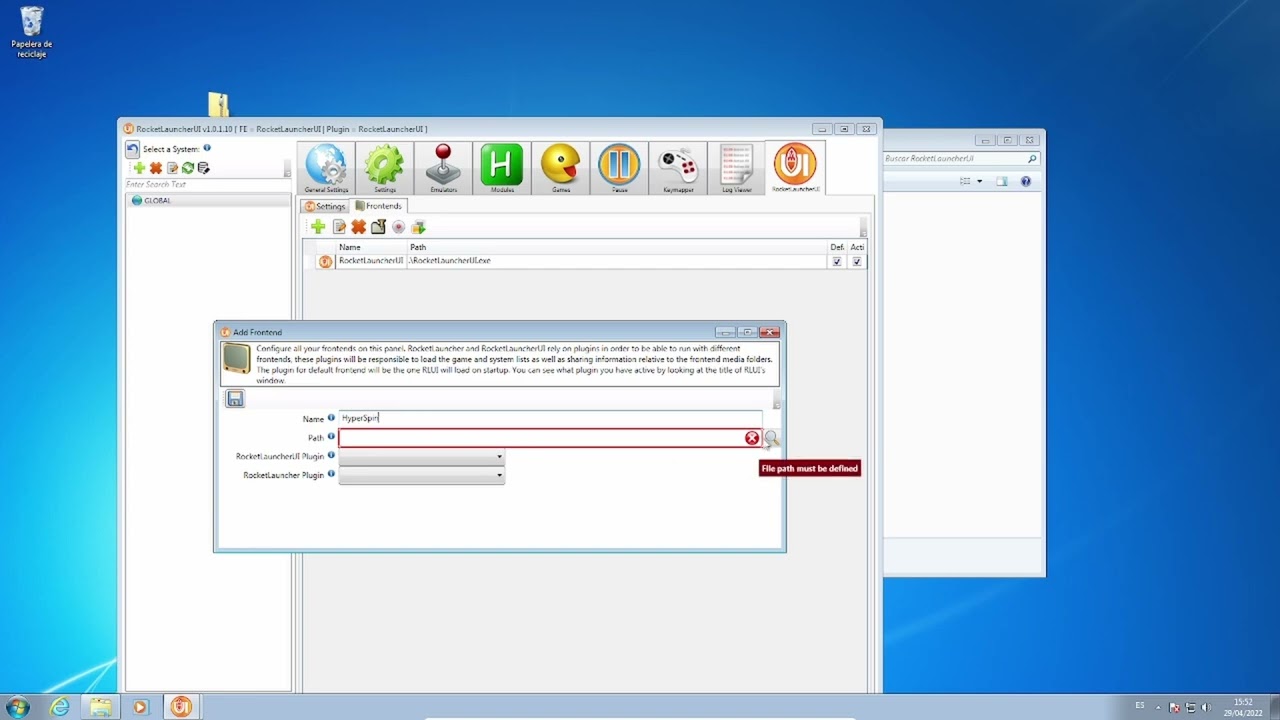This screenshot has height=720, width=1280.
Task: Open the Keymapper gamepad tab
Action: 677,168
